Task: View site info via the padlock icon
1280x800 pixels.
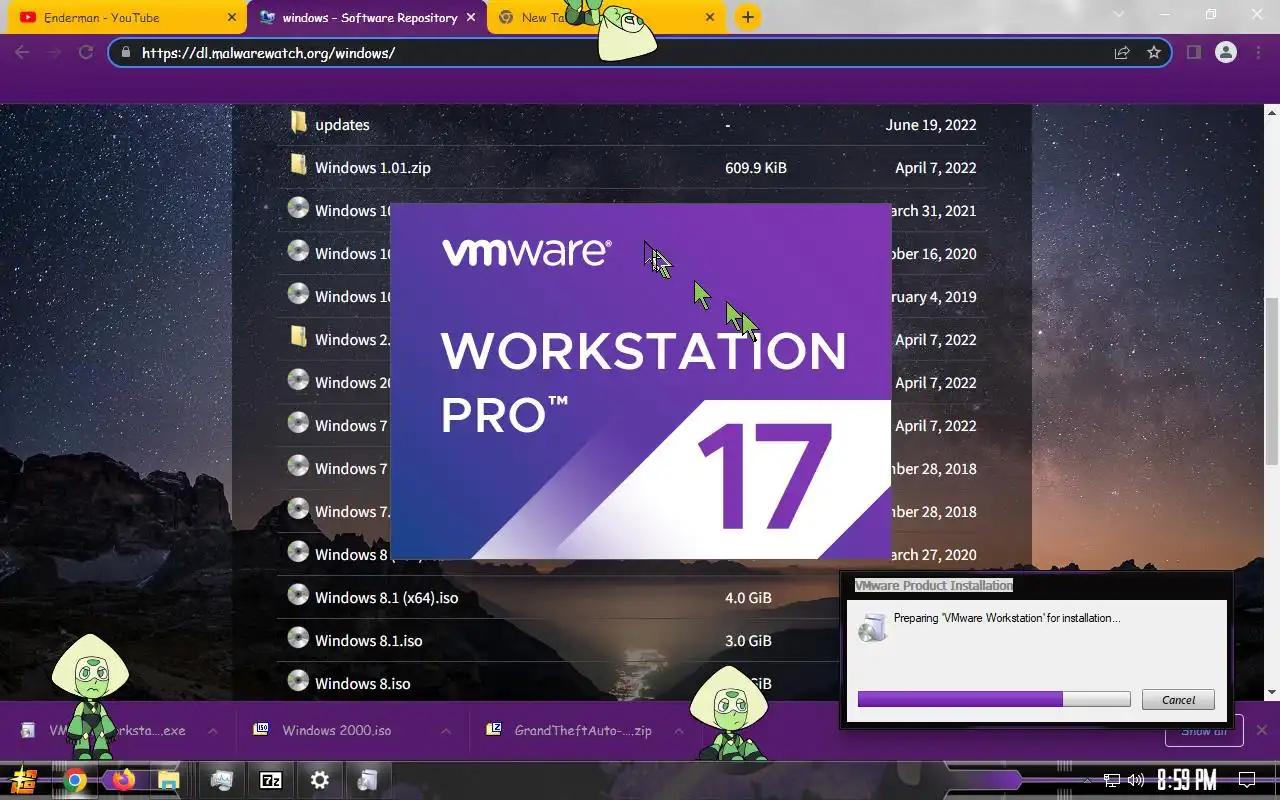Action: (x=125, y=52)
